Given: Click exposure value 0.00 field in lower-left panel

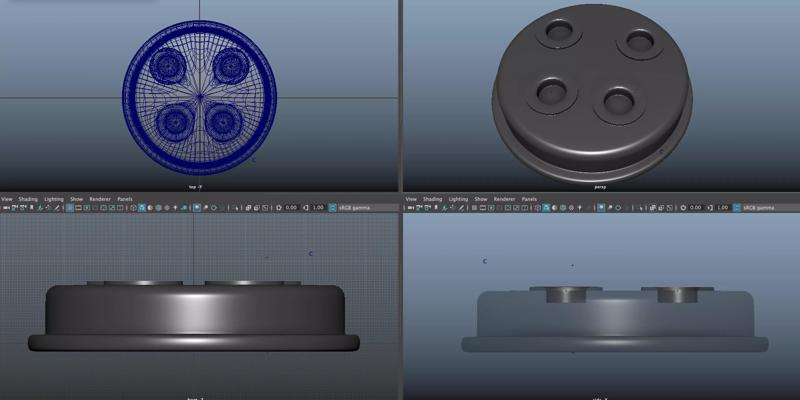Looking at the screenshot, I should point(291,208).
